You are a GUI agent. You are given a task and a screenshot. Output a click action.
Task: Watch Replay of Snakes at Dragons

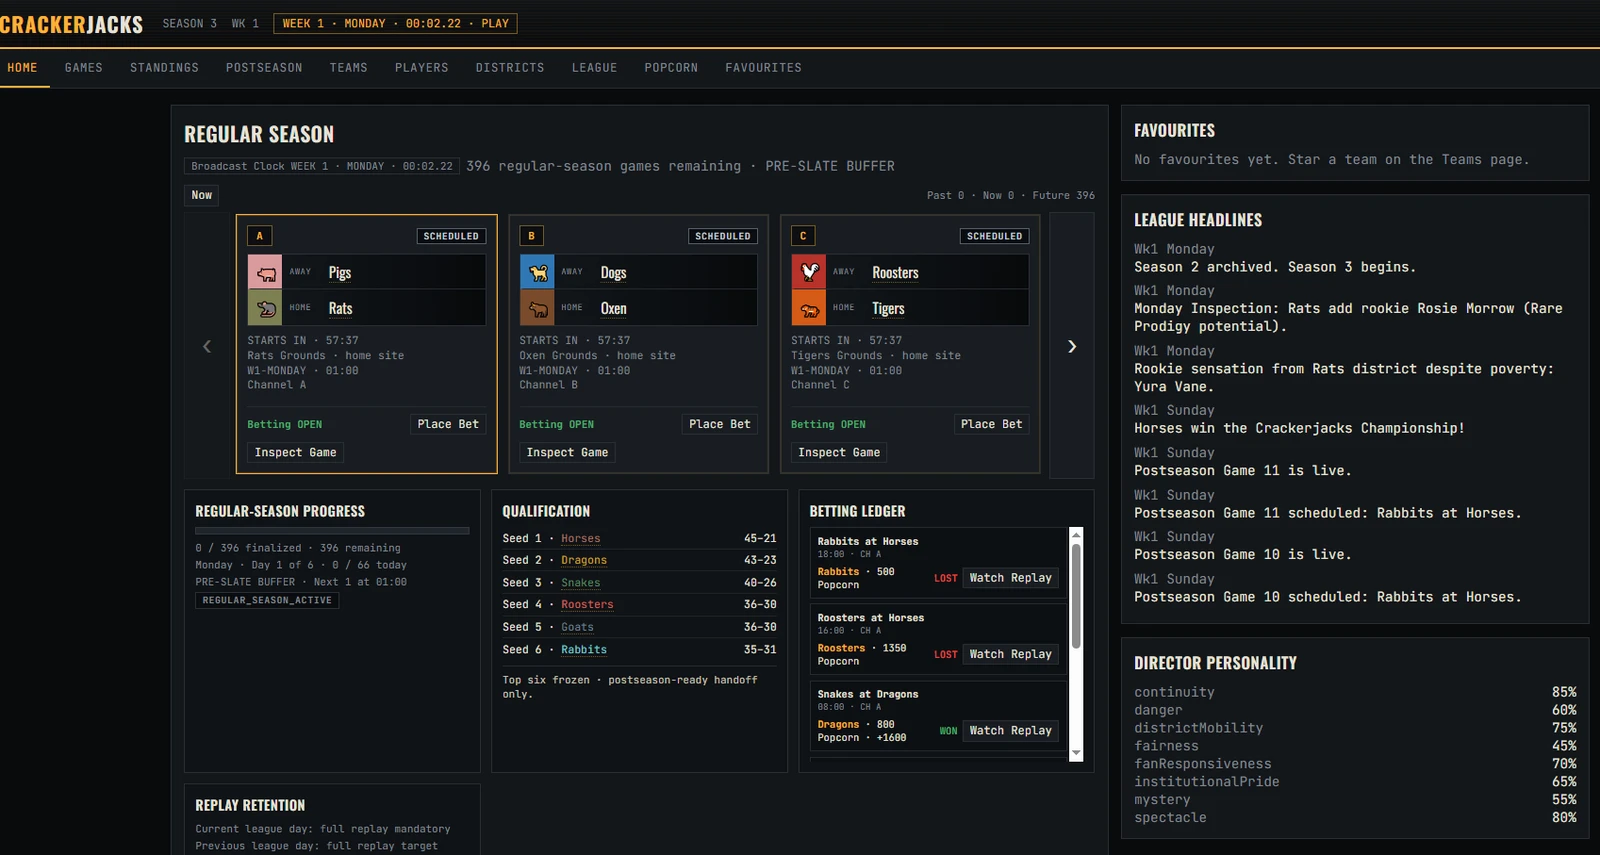1011,731
